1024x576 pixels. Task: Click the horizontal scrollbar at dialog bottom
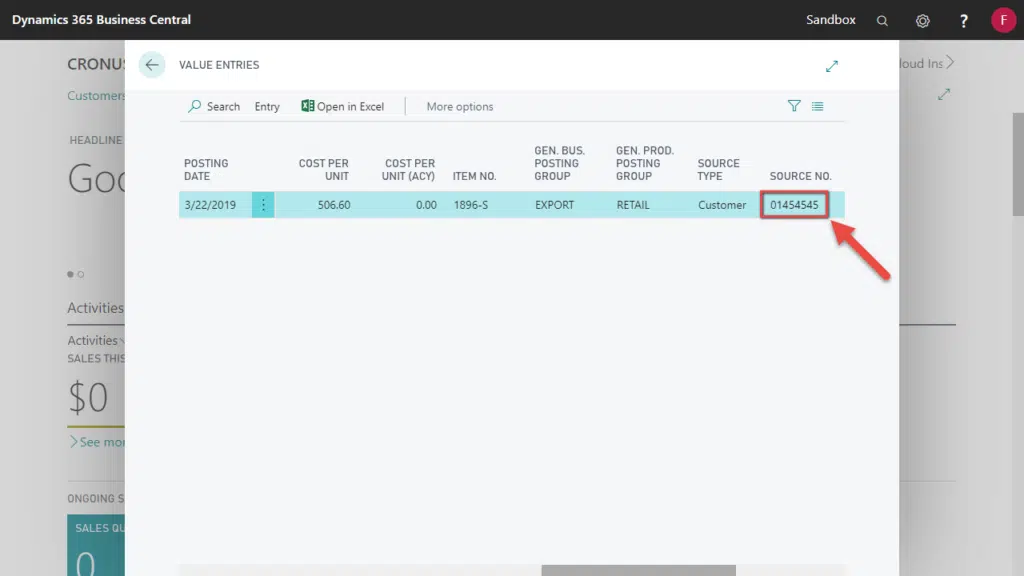click(638, 570)
